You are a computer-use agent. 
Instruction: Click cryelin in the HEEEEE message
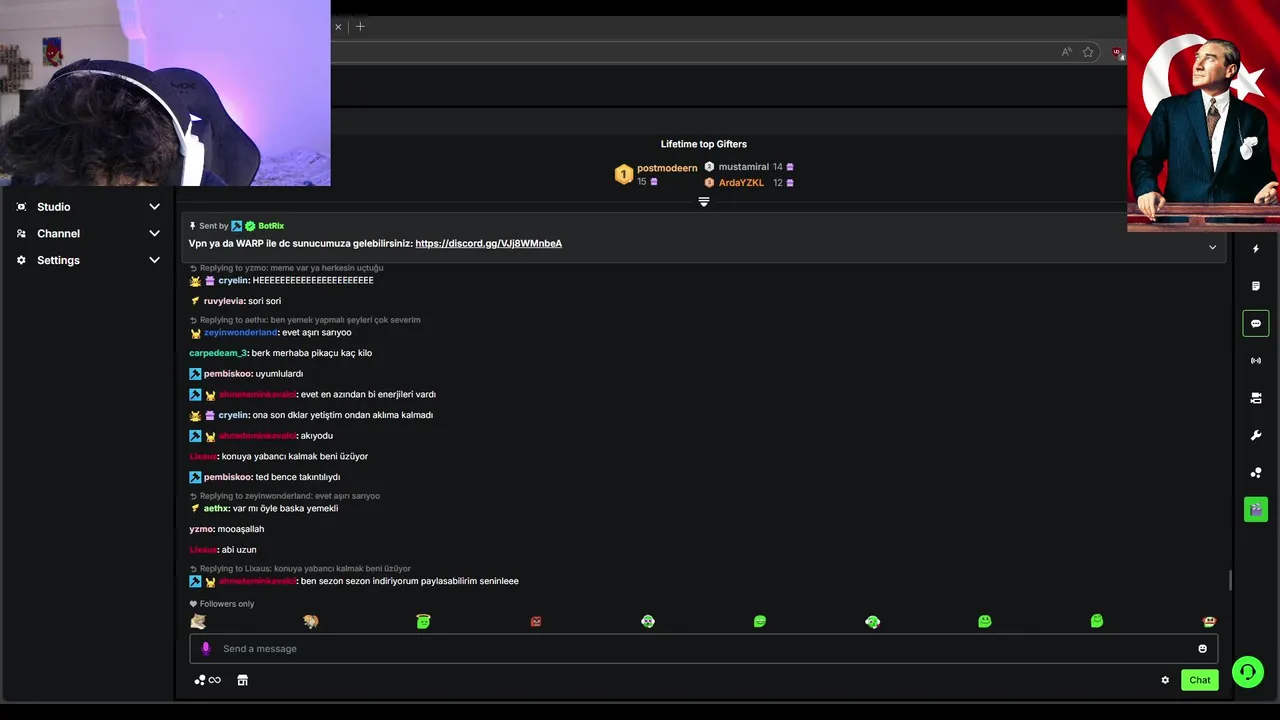pyautogui.click(x=233, y=281)
